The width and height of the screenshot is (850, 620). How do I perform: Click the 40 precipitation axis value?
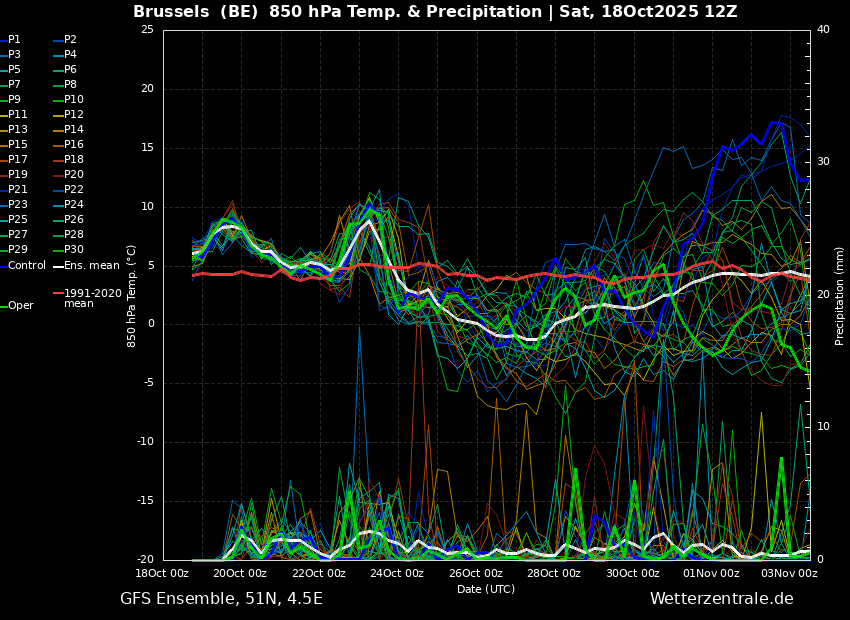(823, 29)
